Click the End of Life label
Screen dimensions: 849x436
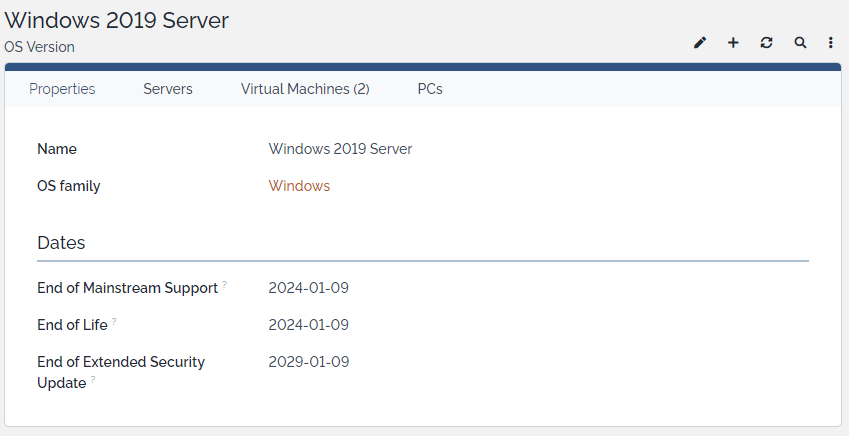(x=72, y=324)
